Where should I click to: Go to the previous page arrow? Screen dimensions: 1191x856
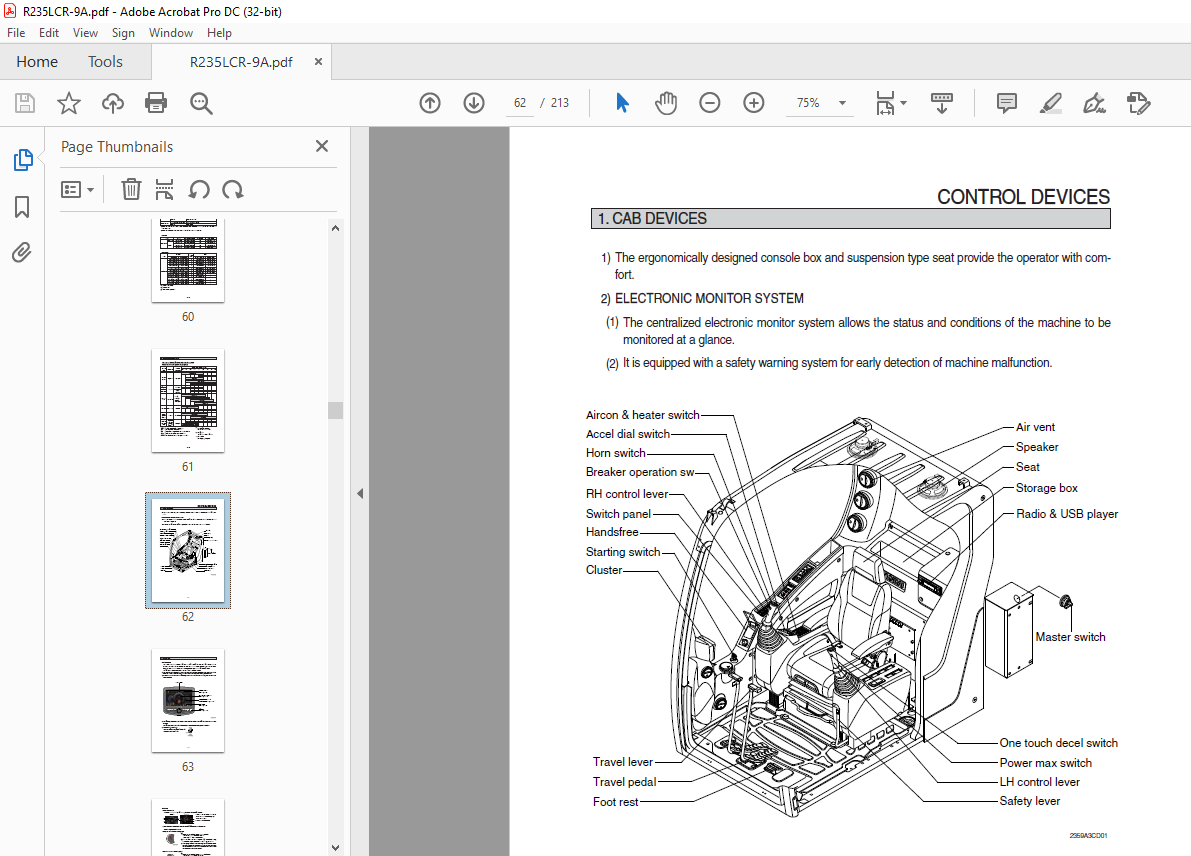click(430, 103)
